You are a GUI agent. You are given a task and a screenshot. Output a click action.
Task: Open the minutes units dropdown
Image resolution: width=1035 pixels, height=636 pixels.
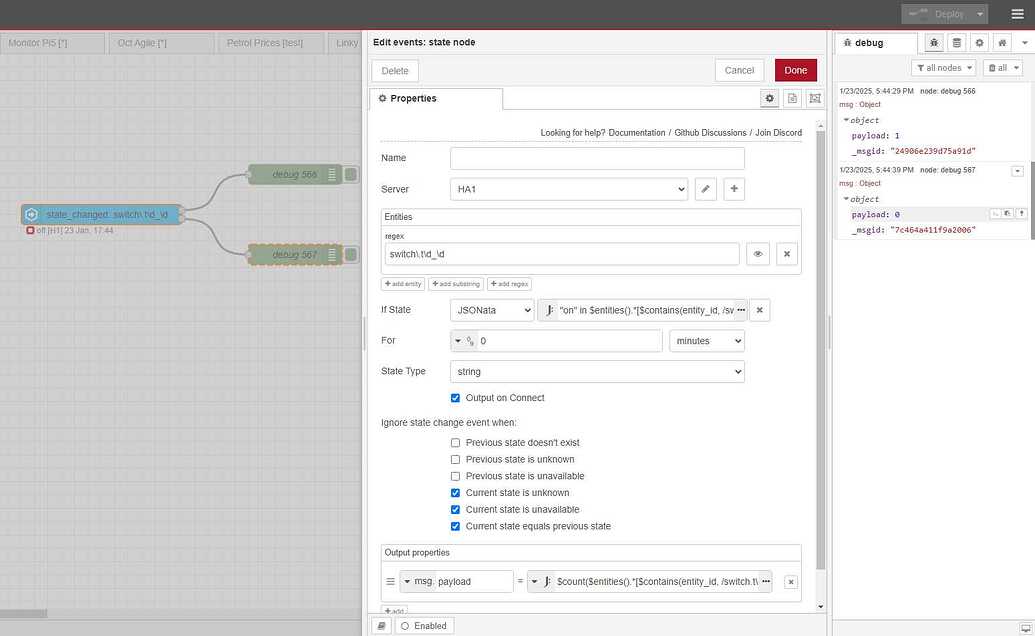(x=707, y=341)
